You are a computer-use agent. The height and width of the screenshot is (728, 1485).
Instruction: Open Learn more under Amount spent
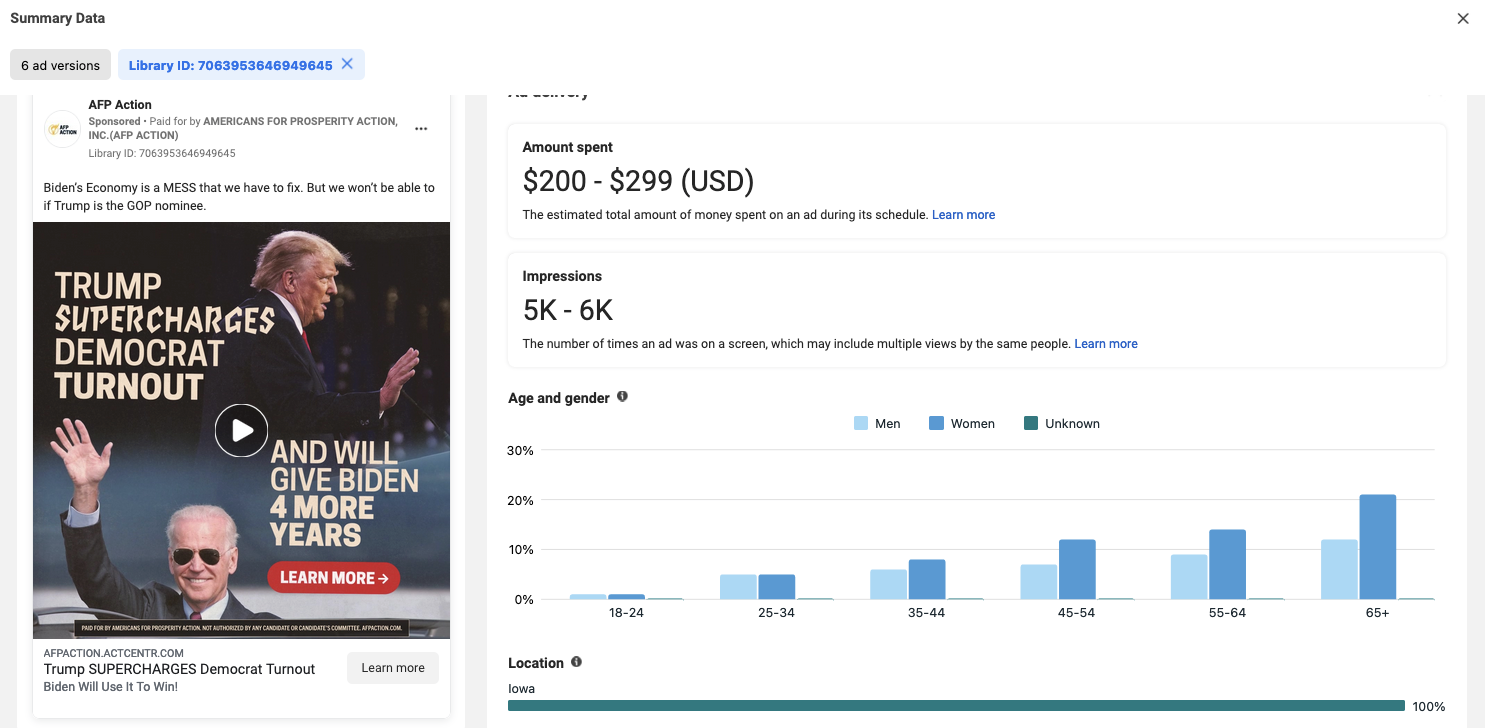(963, 215)
